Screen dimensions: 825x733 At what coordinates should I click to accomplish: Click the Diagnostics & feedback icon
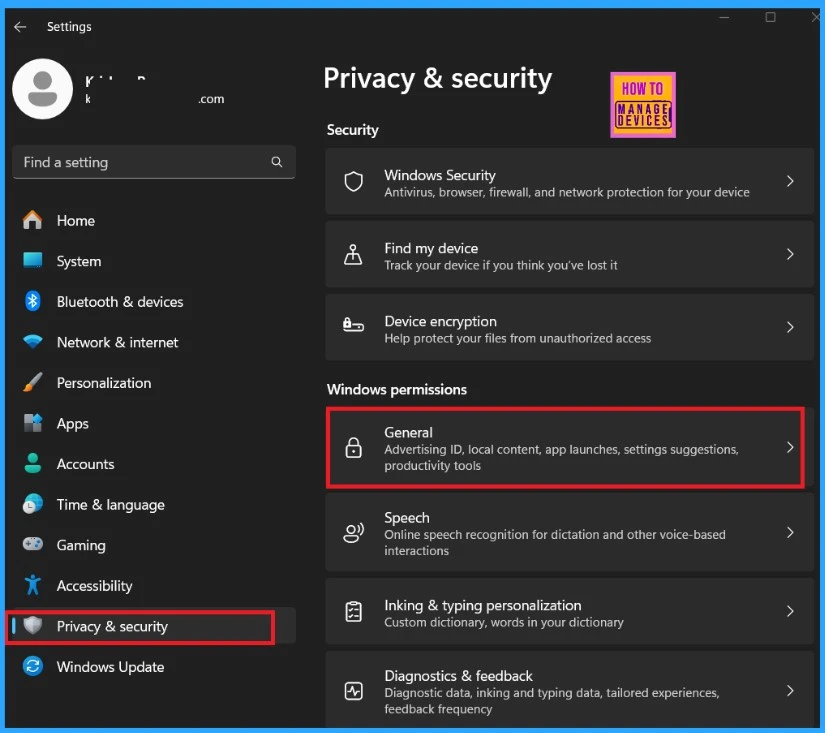[x=353, y=691]
